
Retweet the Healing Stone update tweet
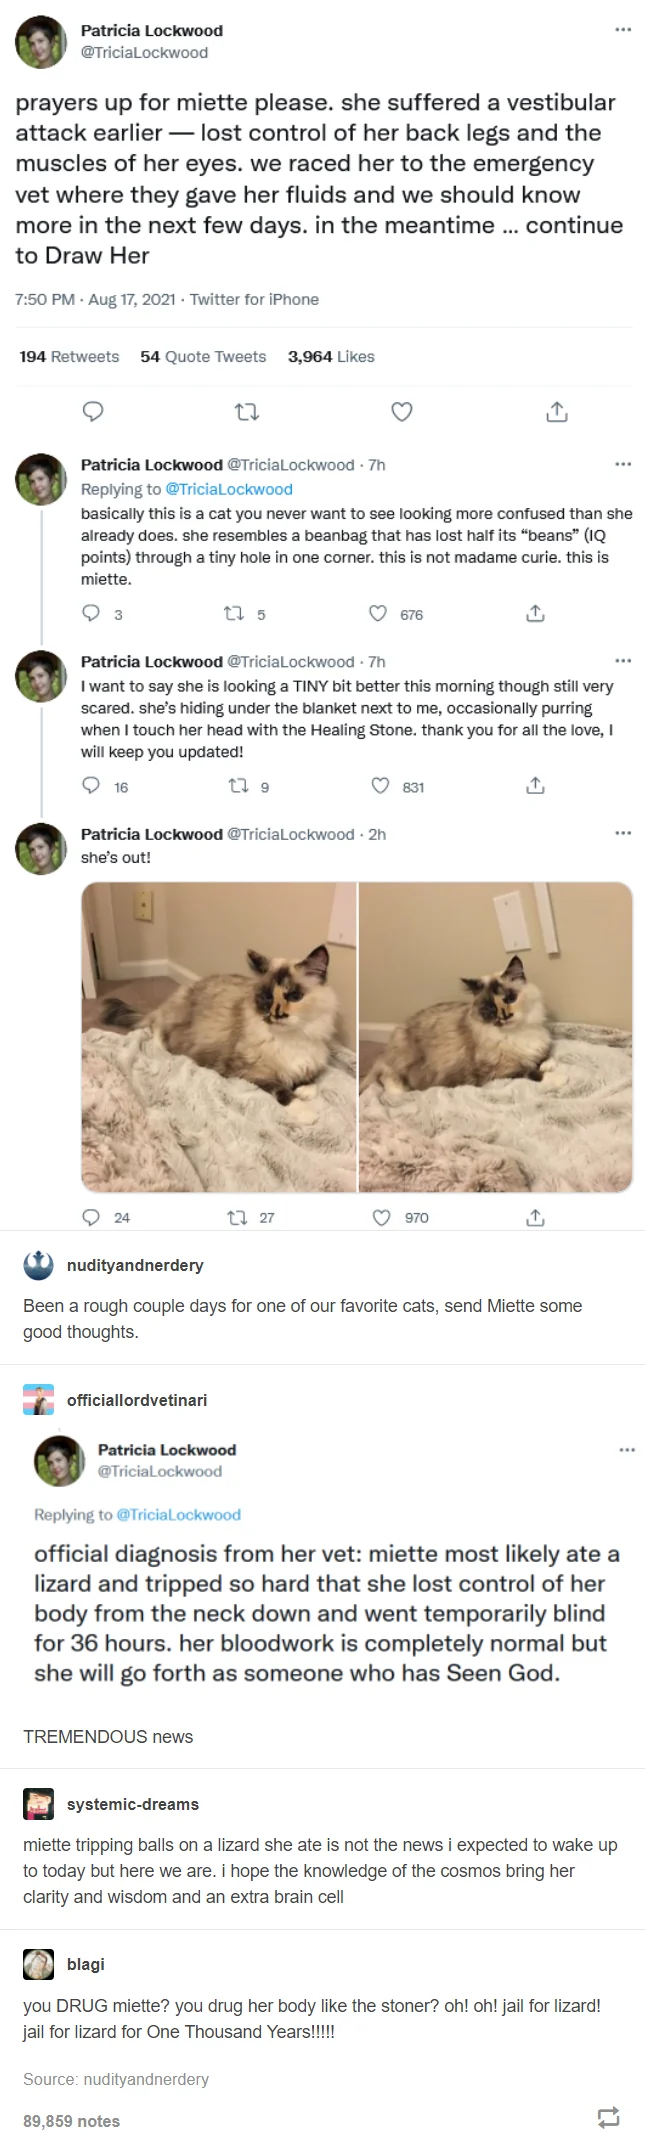coord(238,786)
